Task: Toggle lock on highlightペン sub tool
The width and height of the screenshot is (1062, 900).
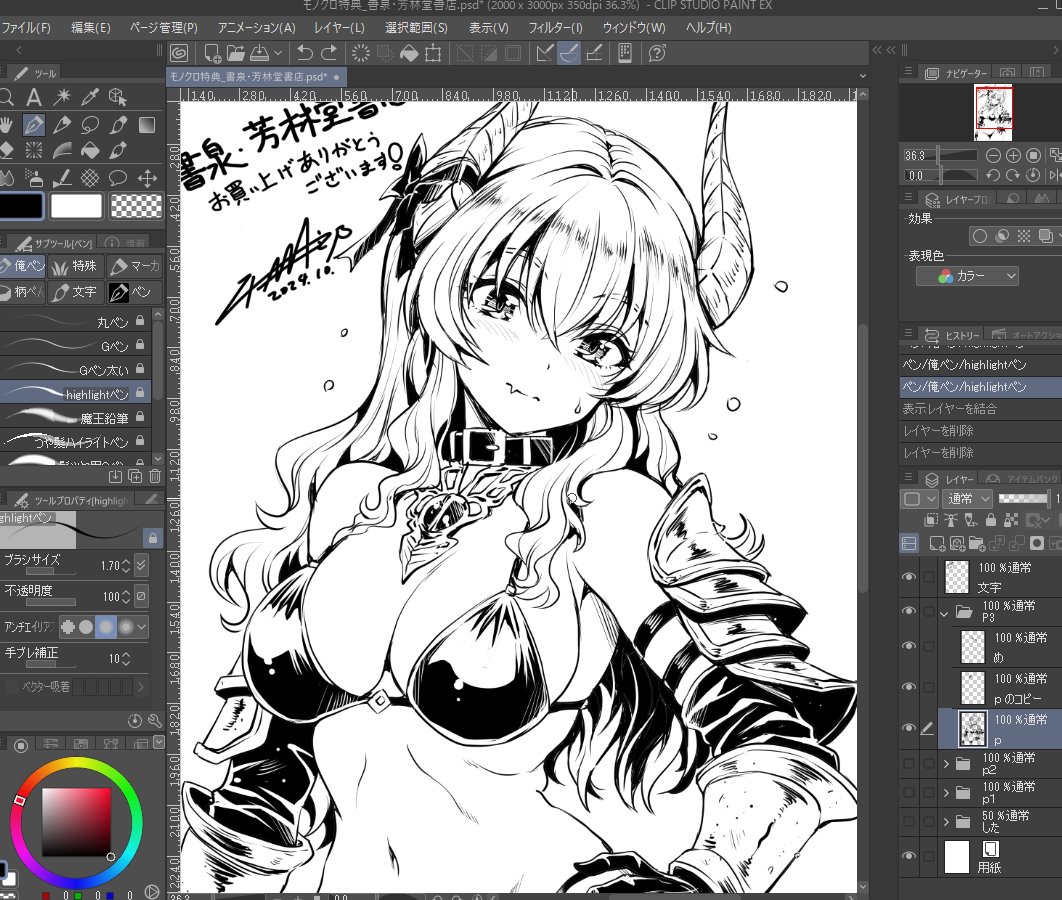Action: click(x=140, y=392)
